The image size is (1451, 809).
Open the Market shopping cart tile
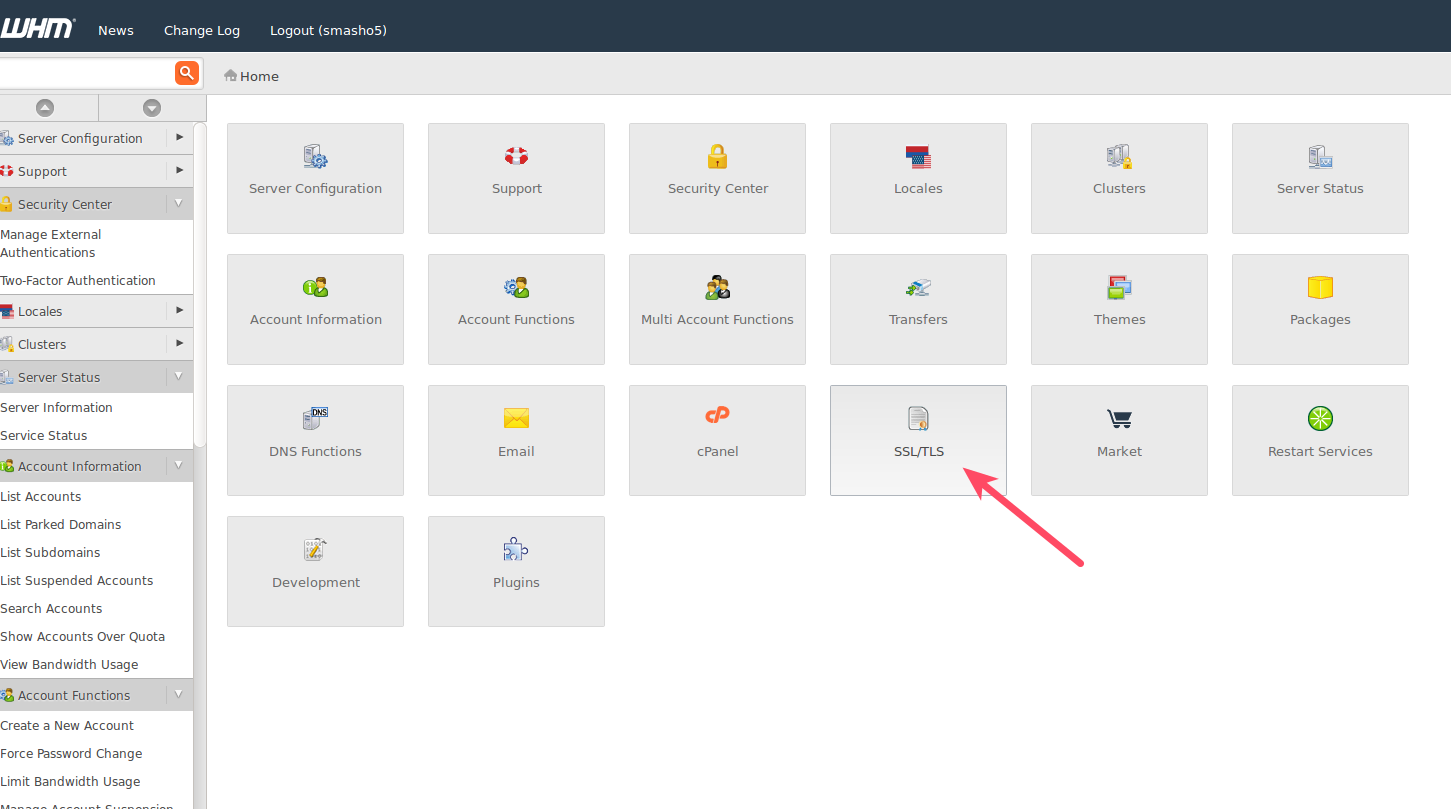coord(1119,440)
